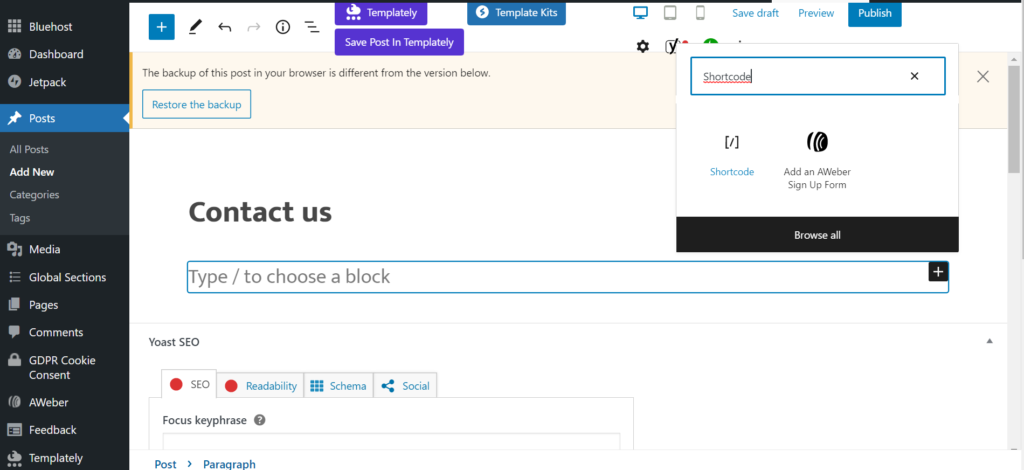Select Post in the breadcrumb

[165, 464]
